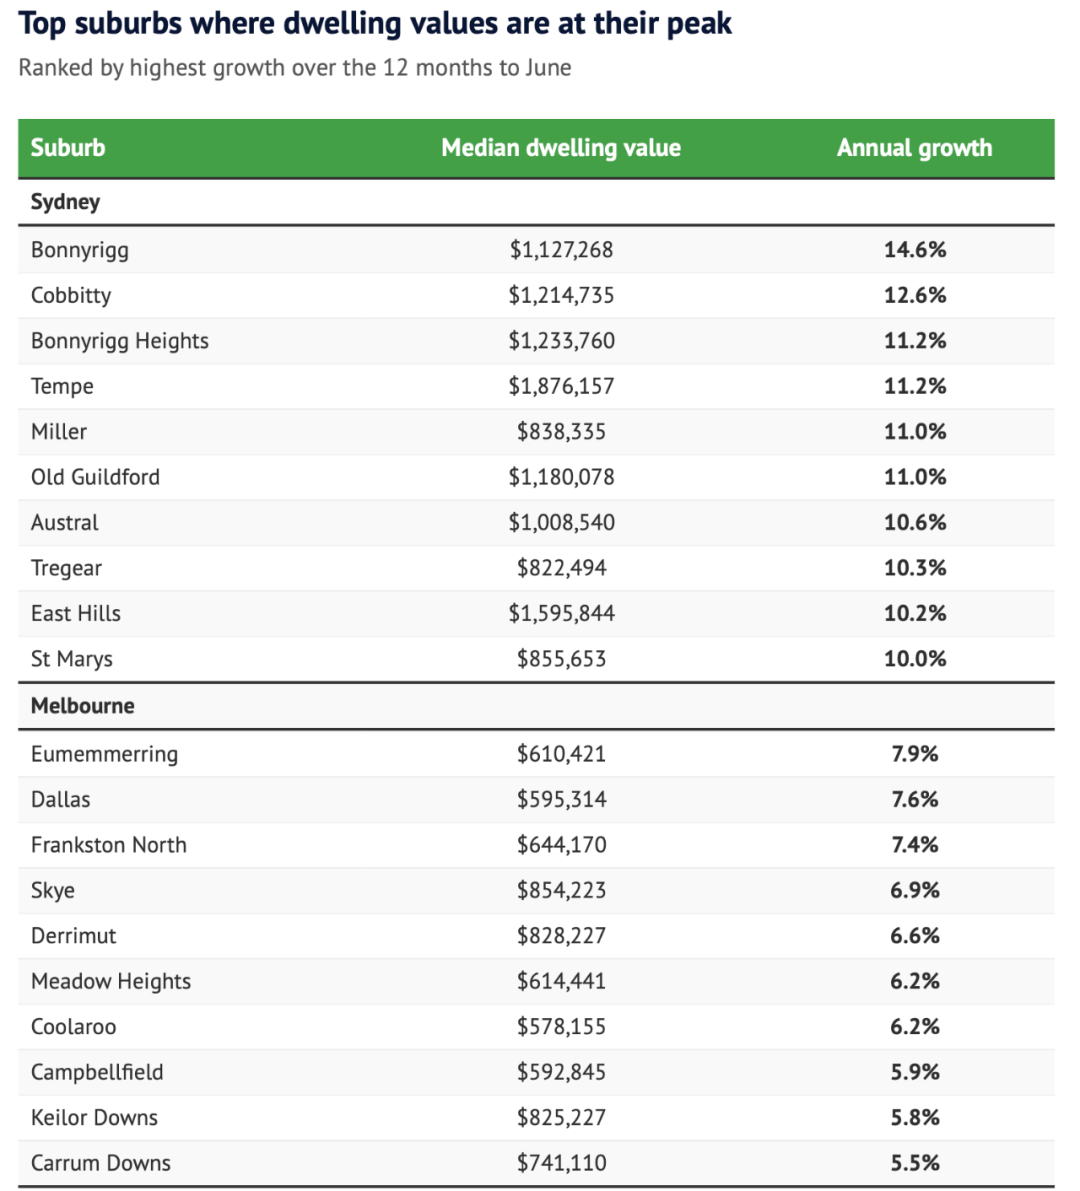This screenshot has width=1080, height=1191.
Task: Click the chart title about peak dwelling values
Action: 375,24
